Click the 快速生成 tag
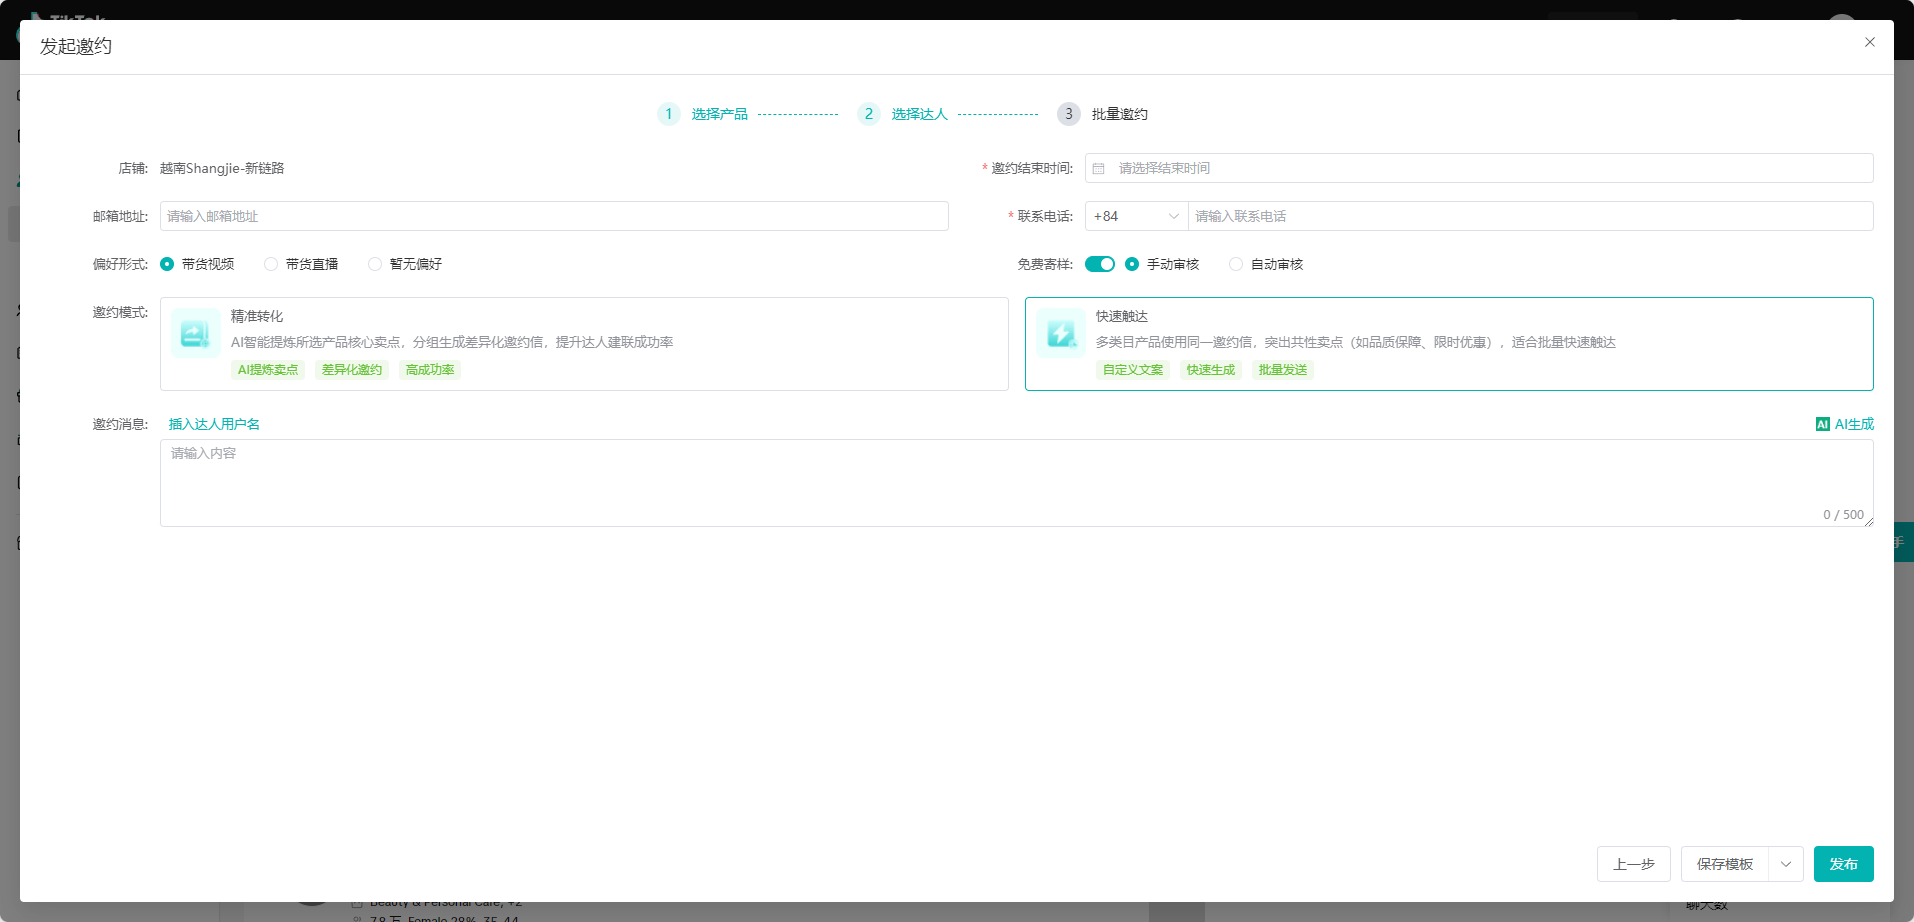The height and width of the screenshot is (922, 1914). coord(1211,370)
